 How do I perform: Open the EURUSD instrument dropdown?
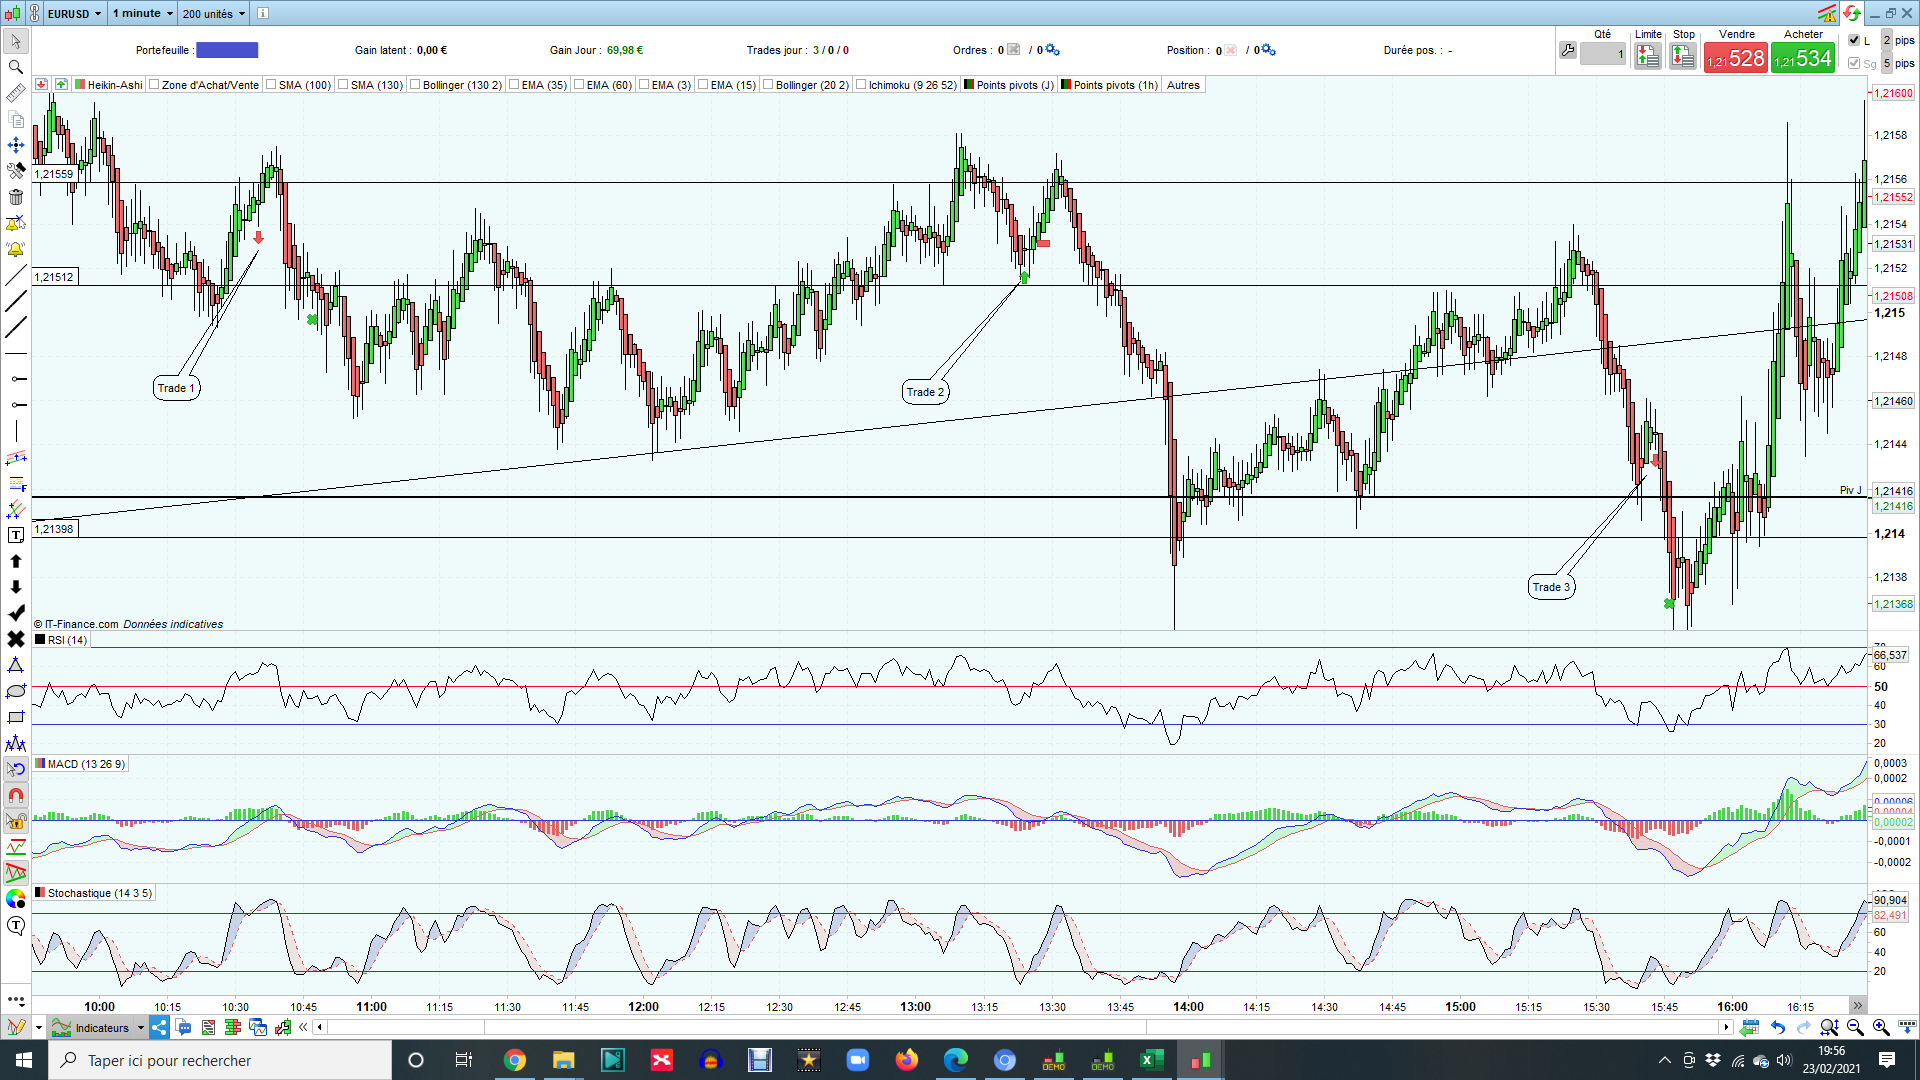click(x=74, y=13)
